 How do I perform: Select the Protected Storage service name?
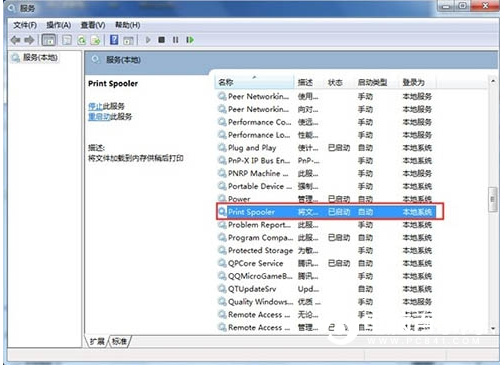(x=260, y=250)
